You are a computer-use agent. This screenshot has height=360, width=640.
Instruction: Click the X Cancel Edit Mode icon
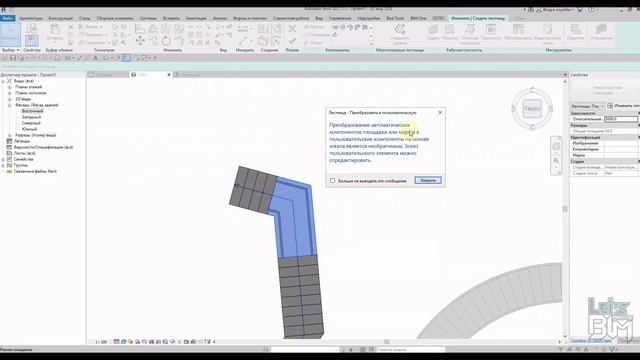point(292,29)
